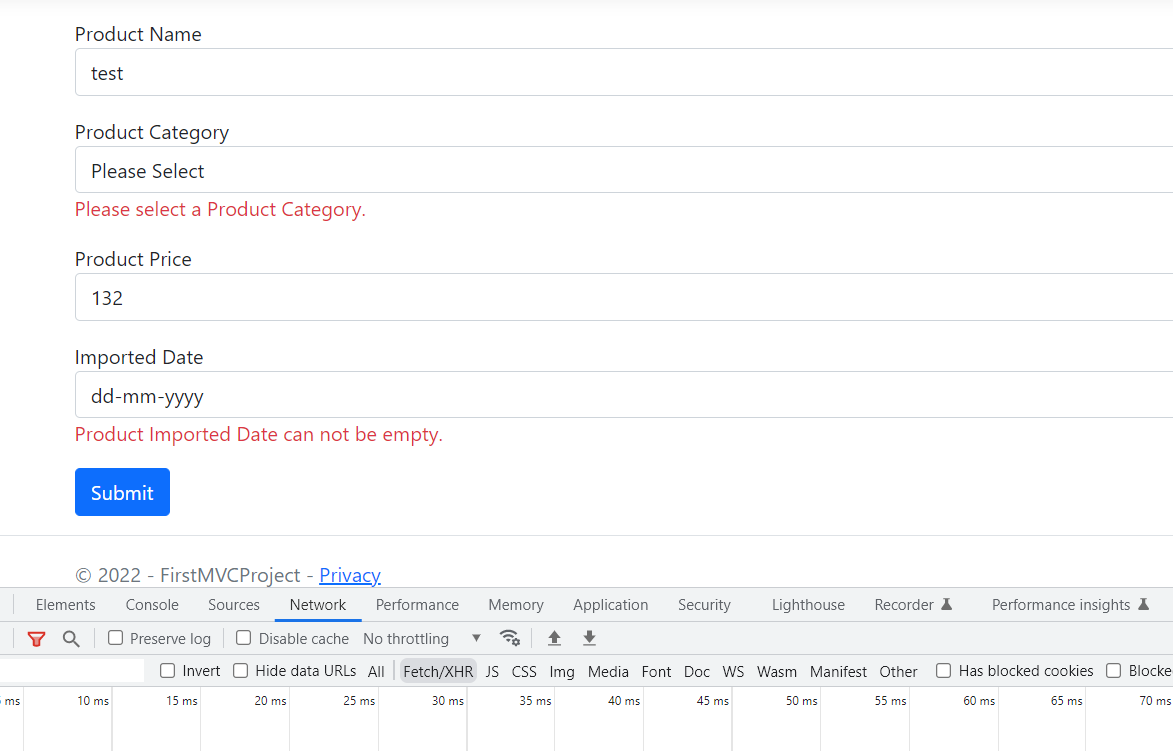Screen dimensions: 1173x751
Task: Open network conditions settings icon
Action: click(510, 638)
